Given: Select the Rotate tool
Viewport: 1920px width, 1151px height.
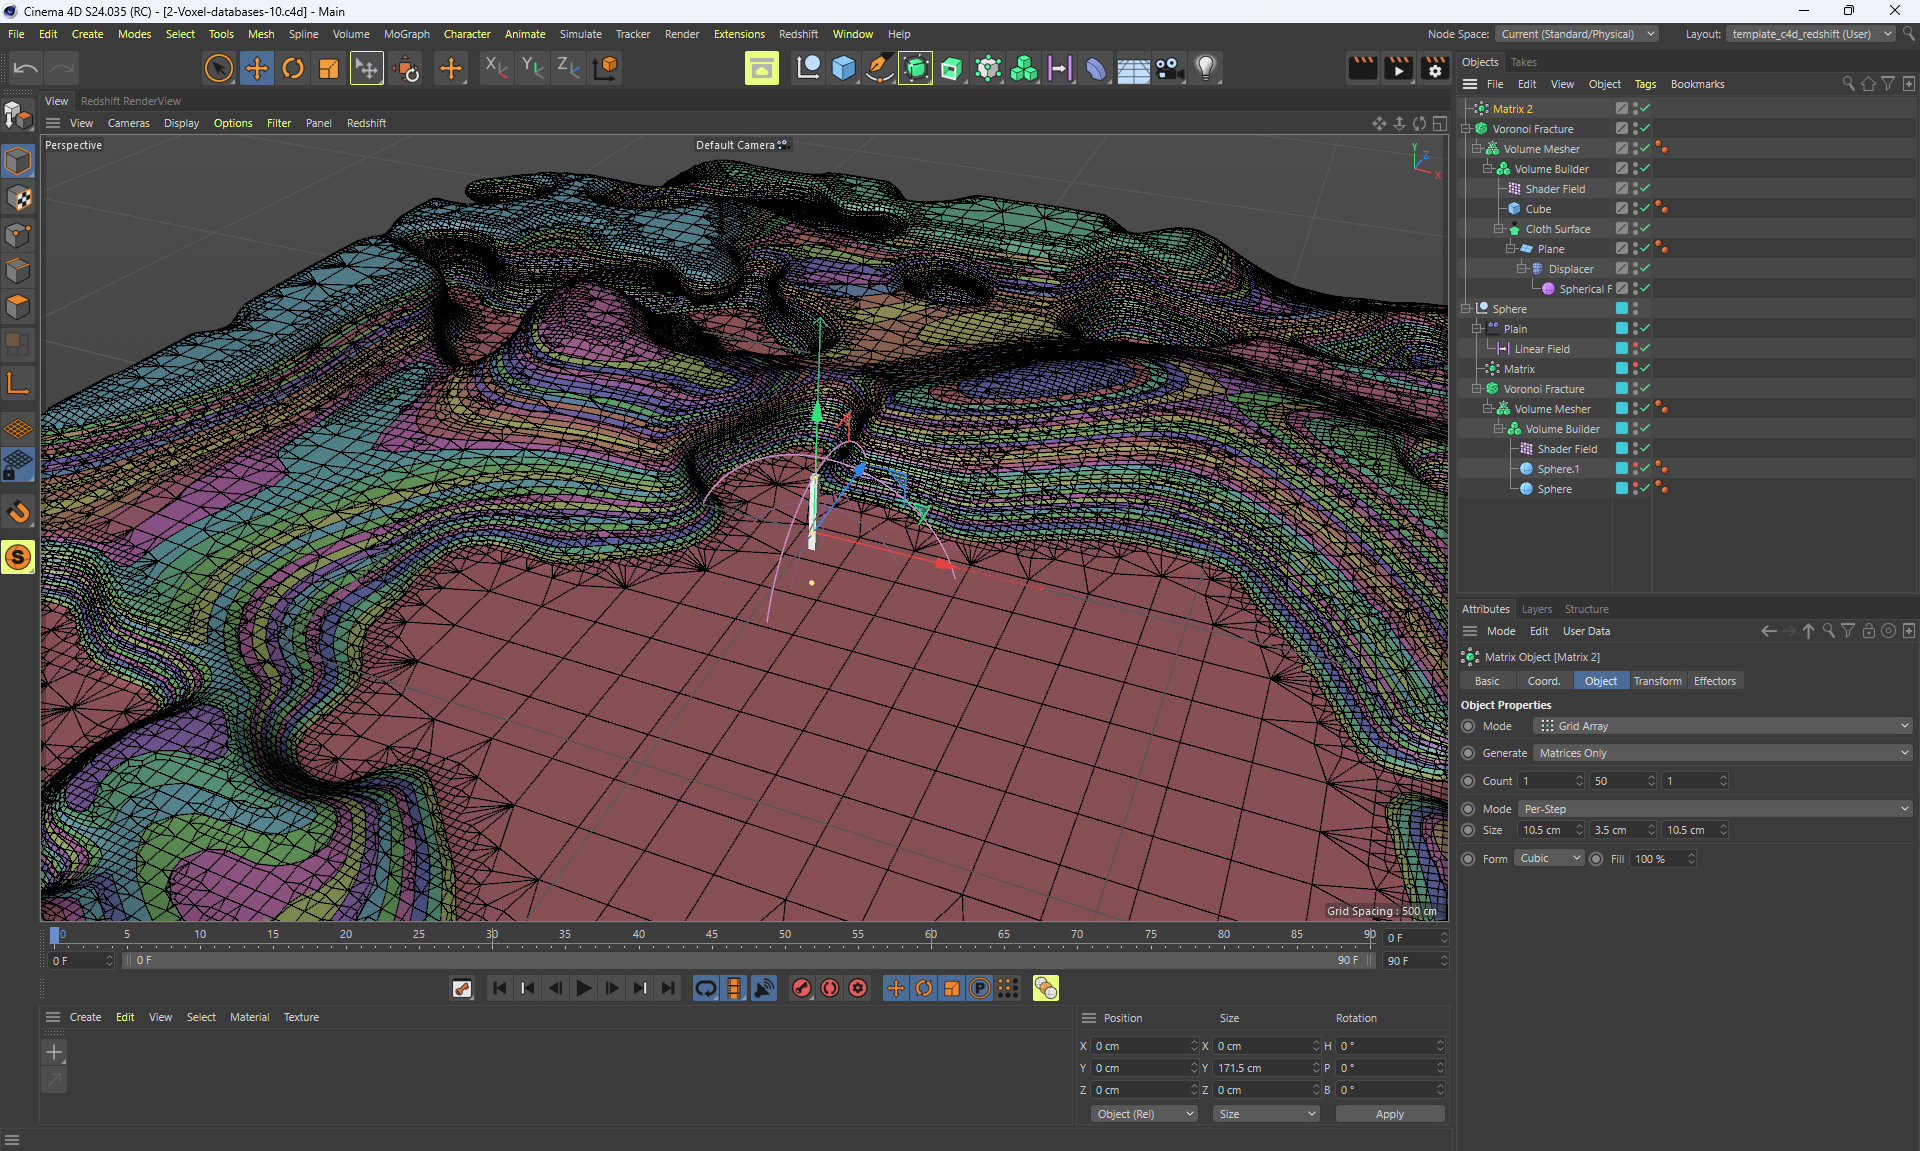Looking at the screenshot, I should 293,68.
